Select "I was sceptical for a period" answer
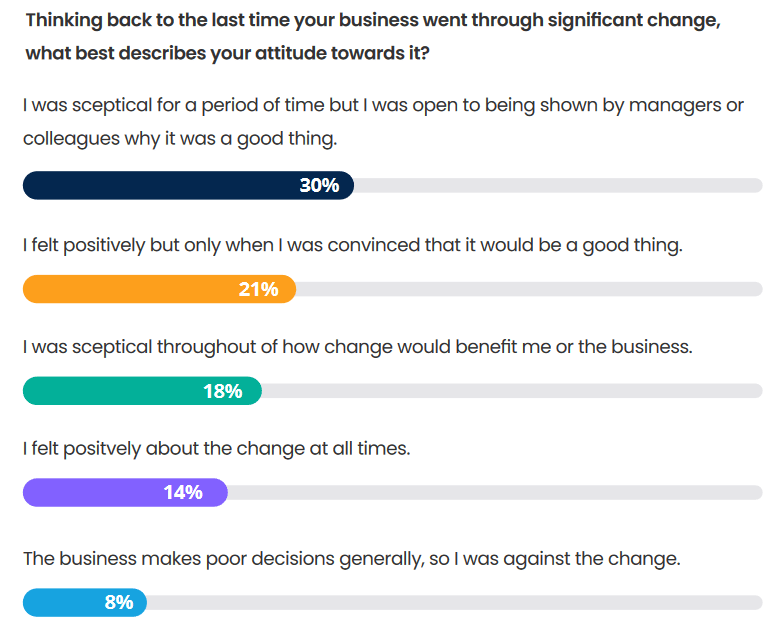Image resolution: width=777 pixels, height=626 pixels. tap(383, 122)
